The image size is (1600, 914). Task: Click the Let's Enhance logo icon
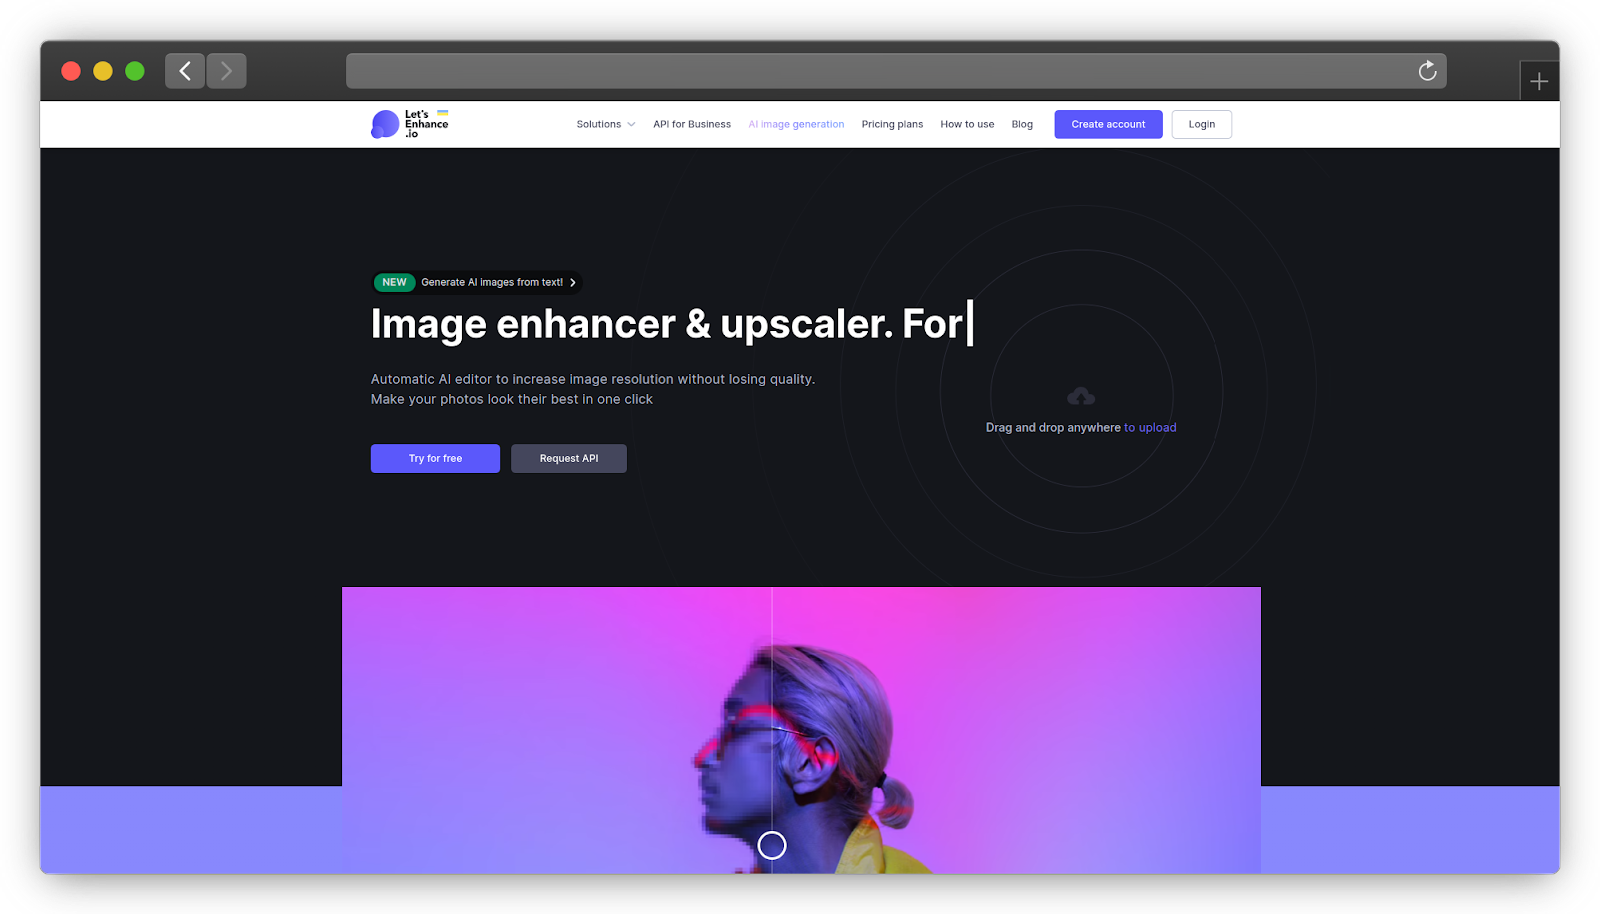point(385,124)
